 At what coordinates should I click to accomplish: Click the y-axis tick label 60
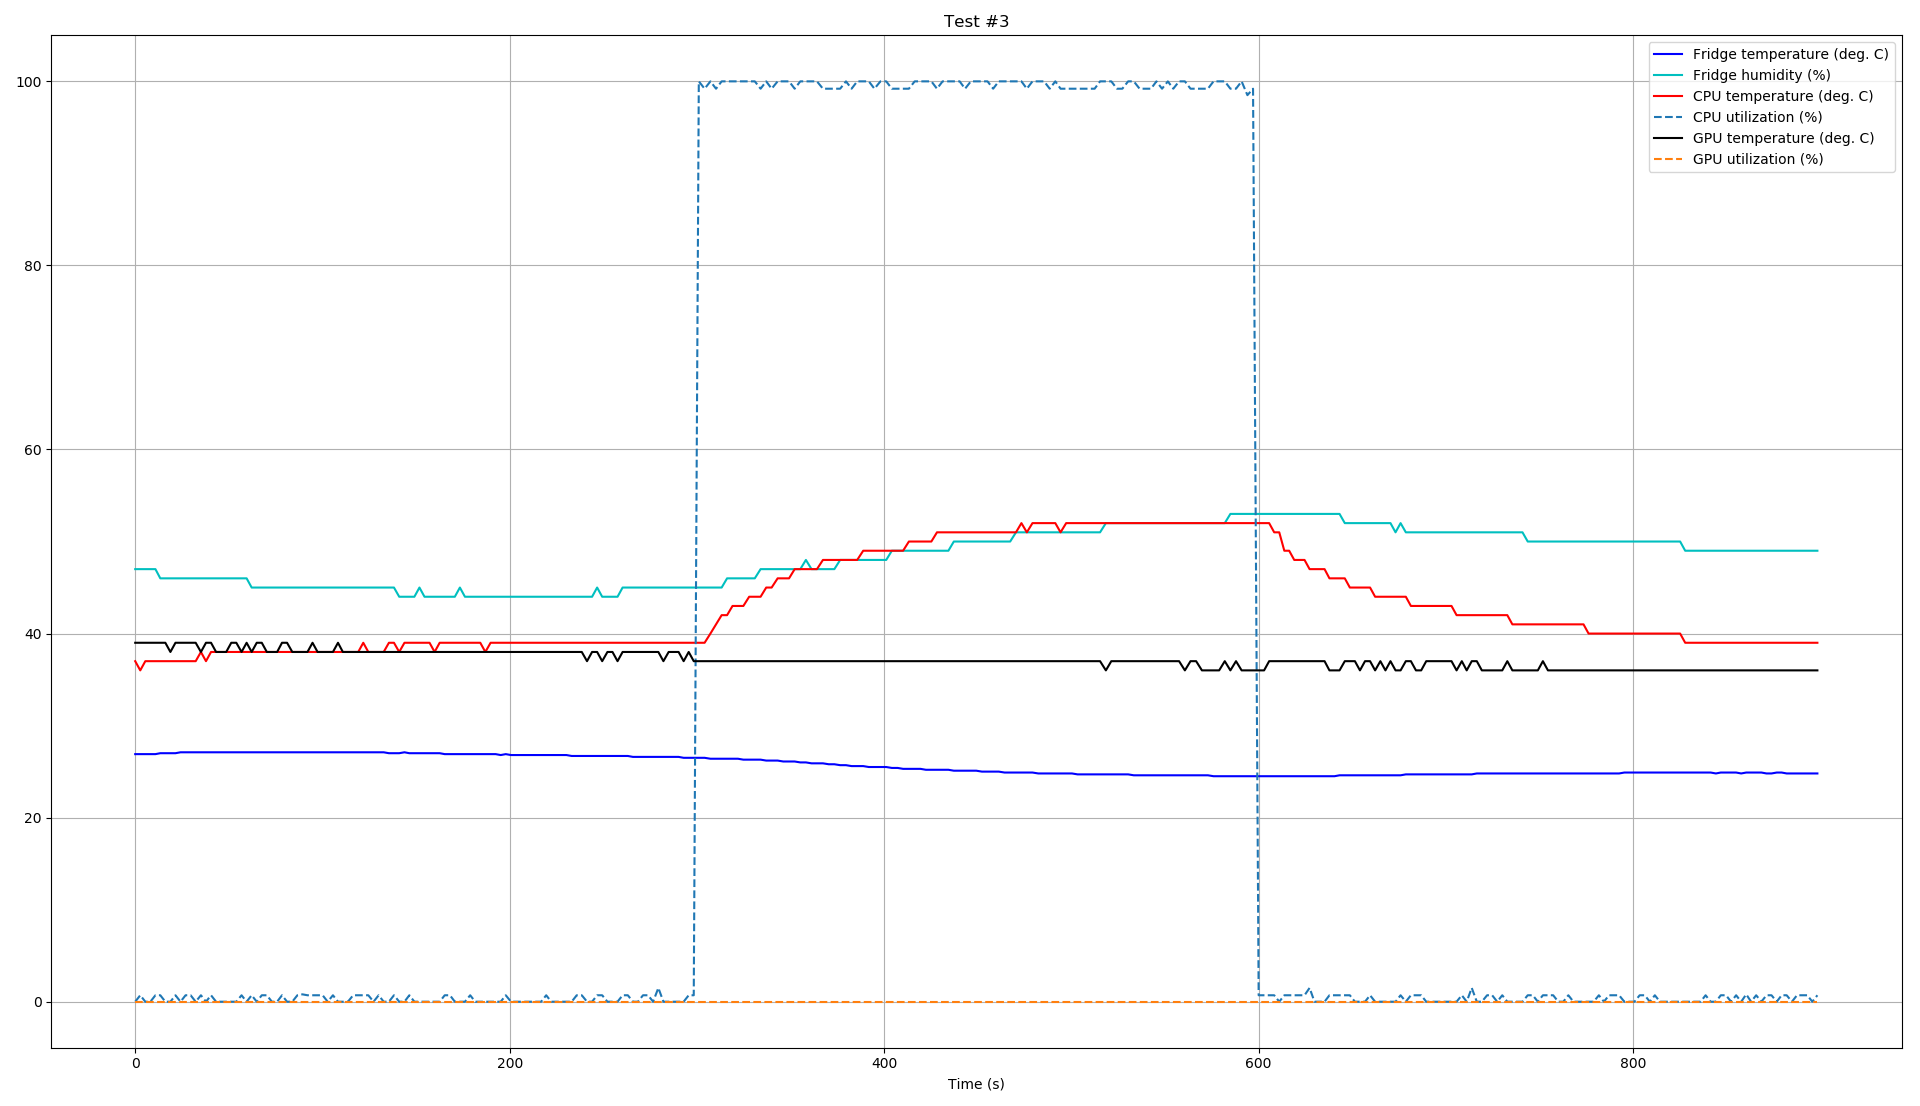point(32,450)
